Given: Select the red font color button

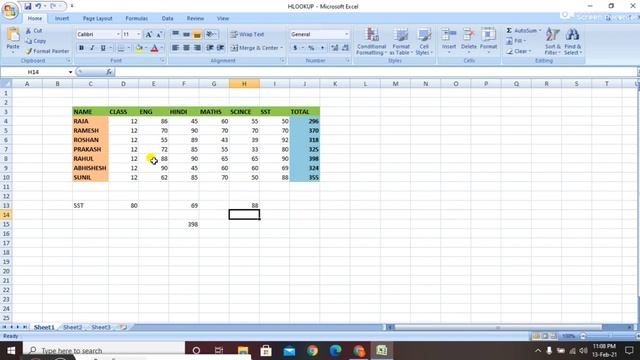Looking at the screenshot, I should click(x=154, y=48).
